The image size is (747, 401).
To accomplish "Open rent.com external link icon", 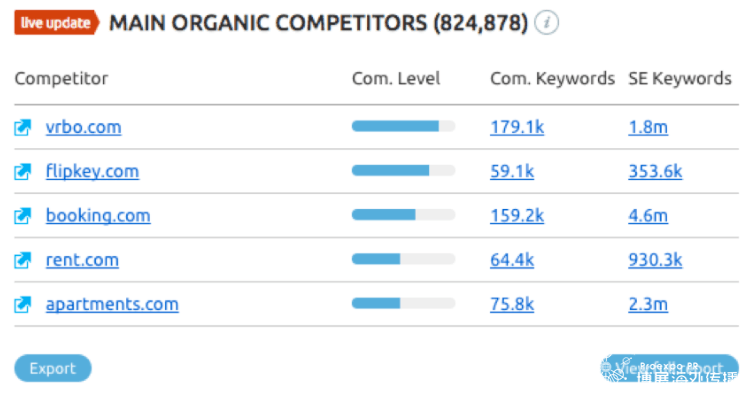I will point(22,260).
